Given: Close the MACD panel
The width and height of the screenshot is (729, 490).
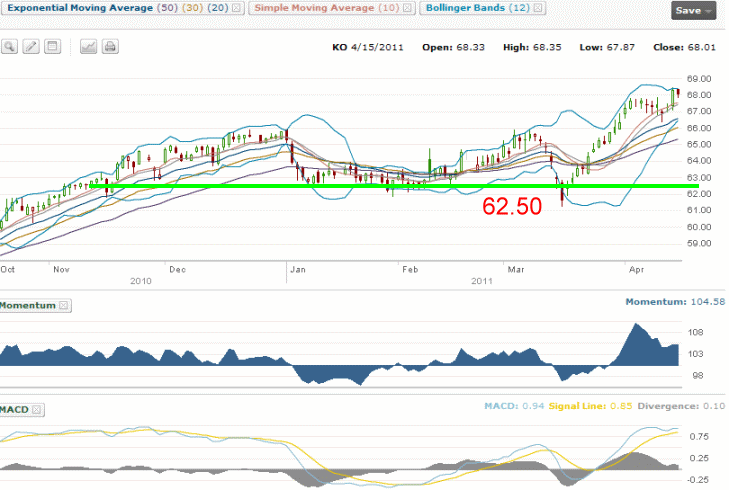Looking at the screenshot, I should point(37,410).
